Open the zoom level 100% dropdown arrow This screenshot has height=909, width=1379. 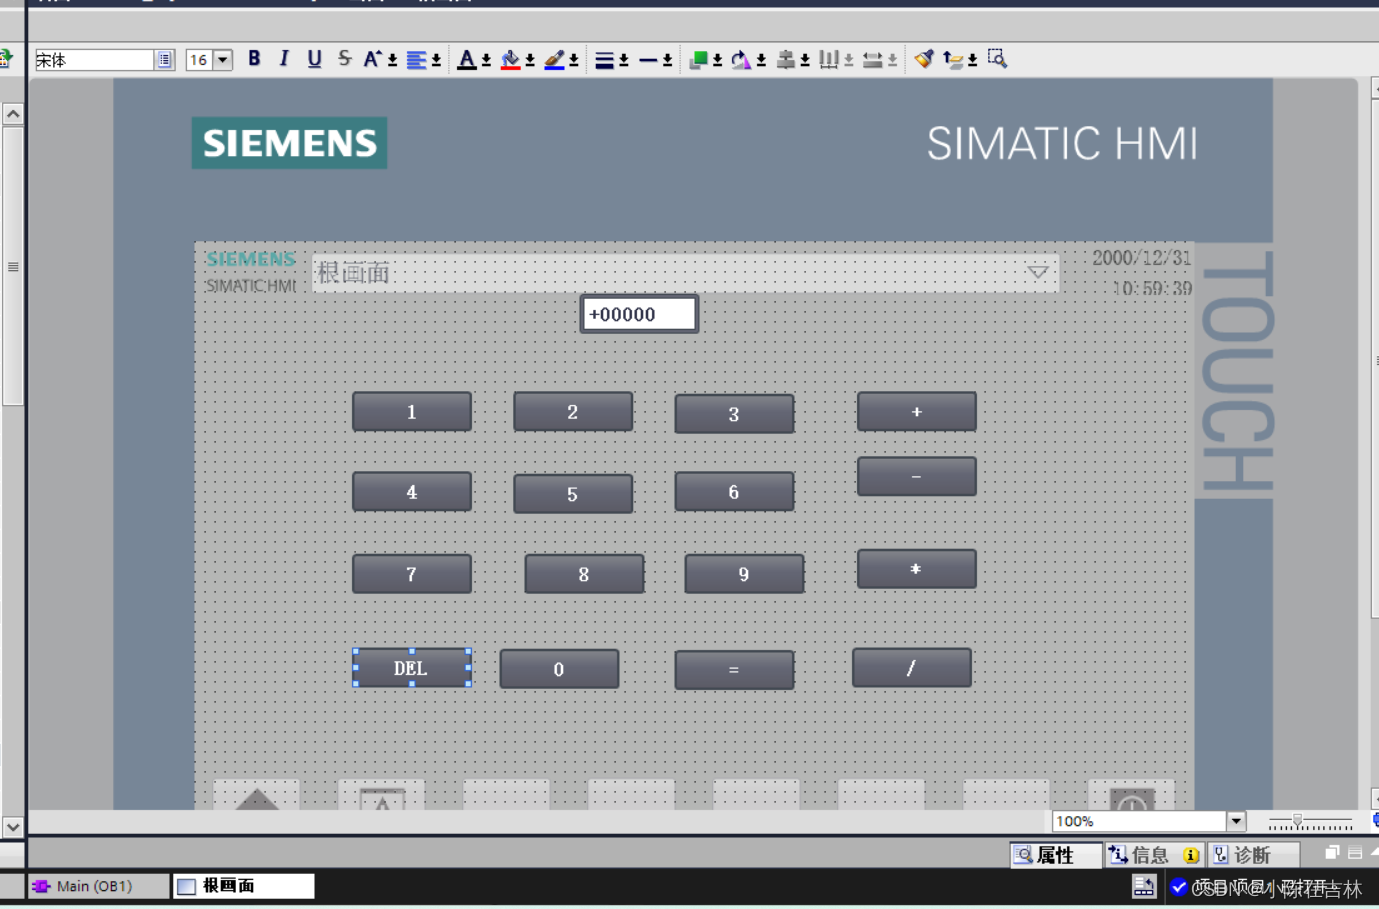[1236, 821]
